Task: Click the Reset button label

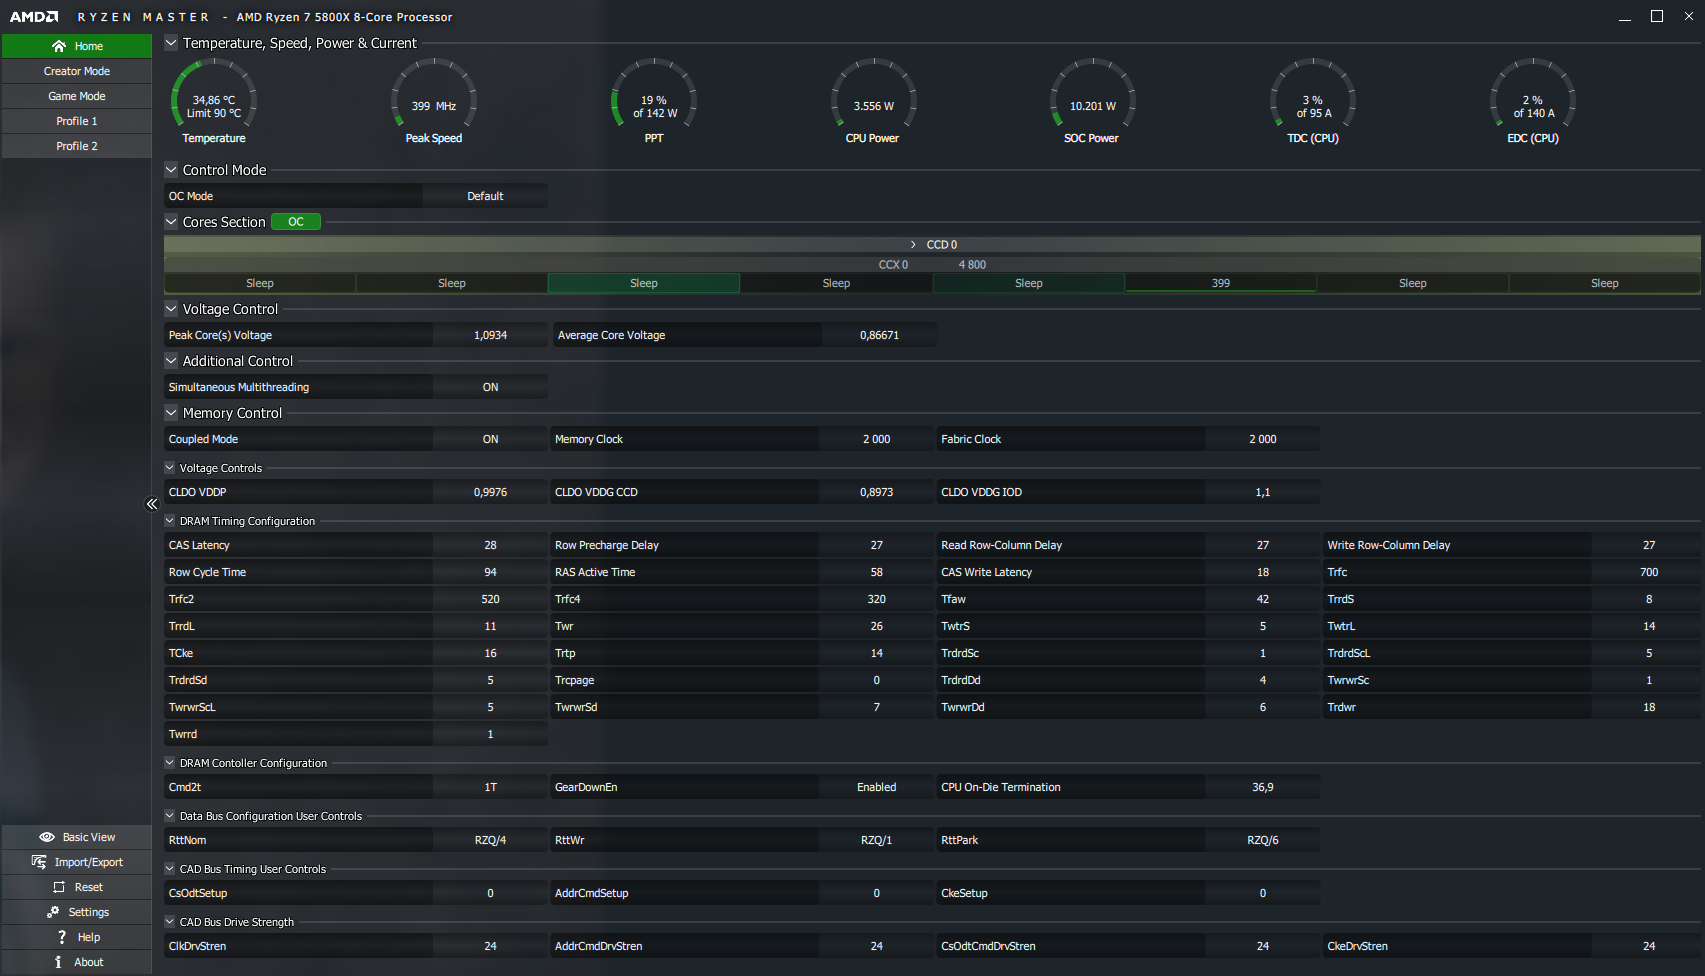Action: tap(89, 887)
